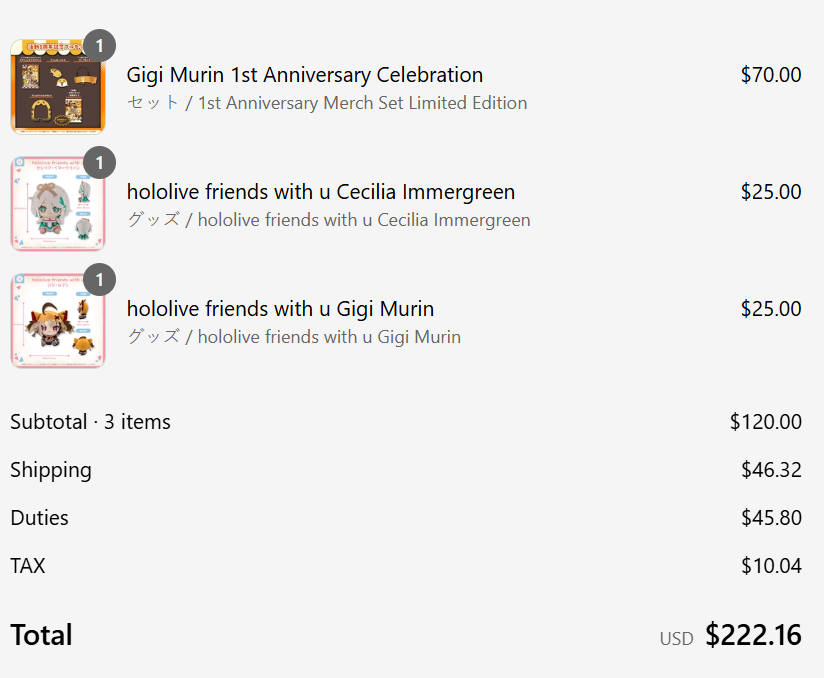The width and height of the screenshot is (824, 678).
Task: Click the $222.16 total amount
Action: [753, 635]
